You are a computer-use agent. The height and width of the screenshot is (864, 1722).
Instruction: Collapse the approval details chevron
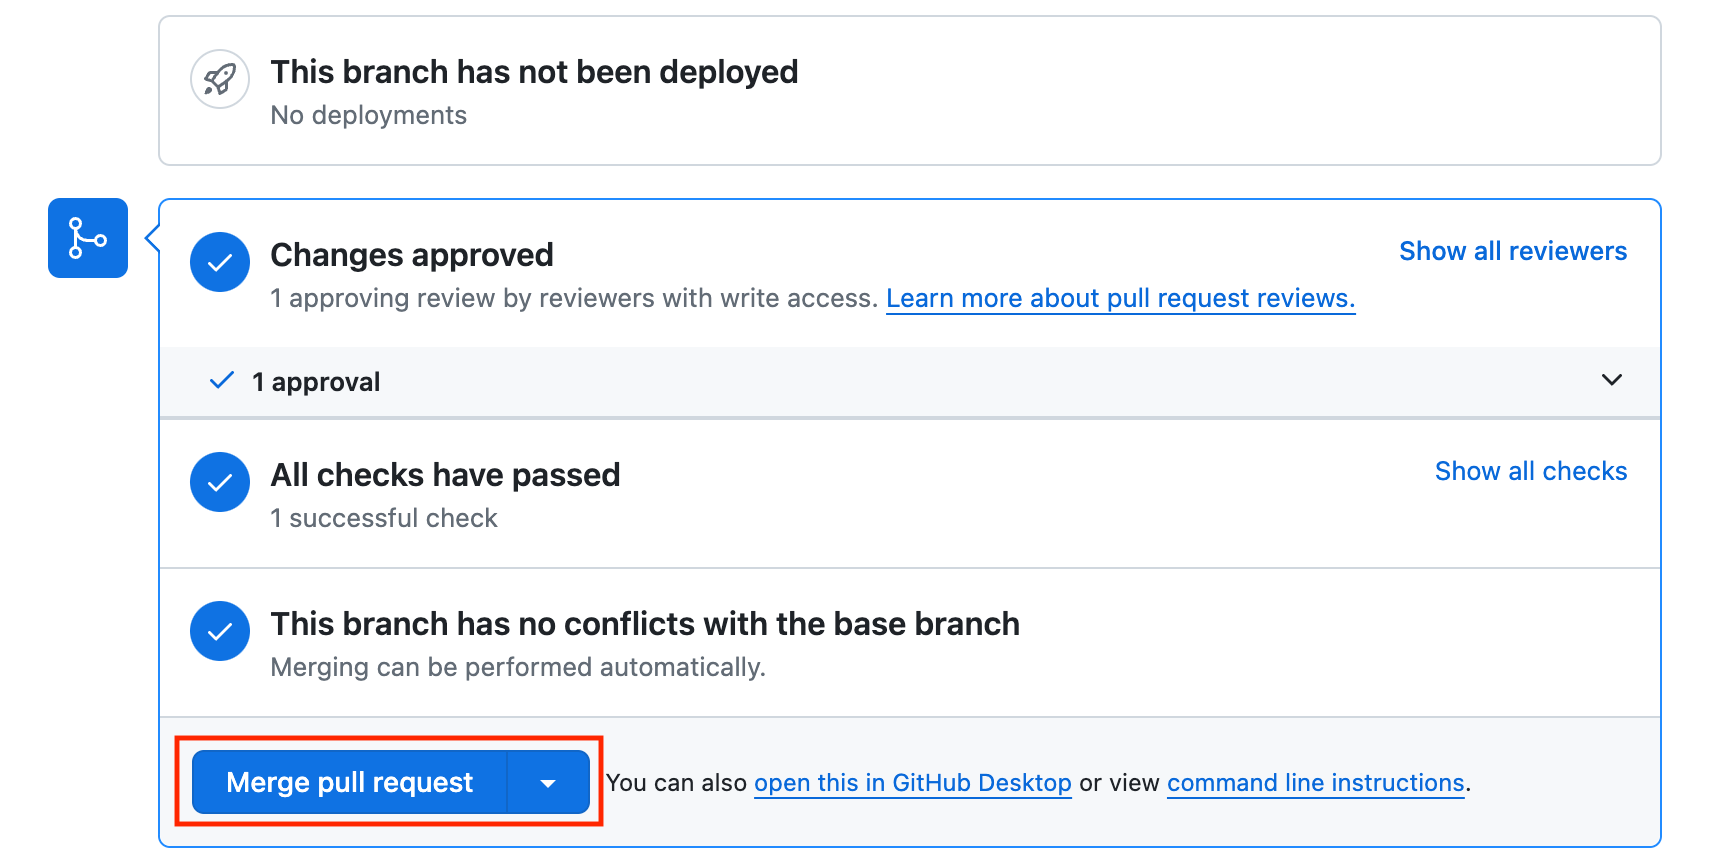pyautogui.click(x=1611, y=380)
